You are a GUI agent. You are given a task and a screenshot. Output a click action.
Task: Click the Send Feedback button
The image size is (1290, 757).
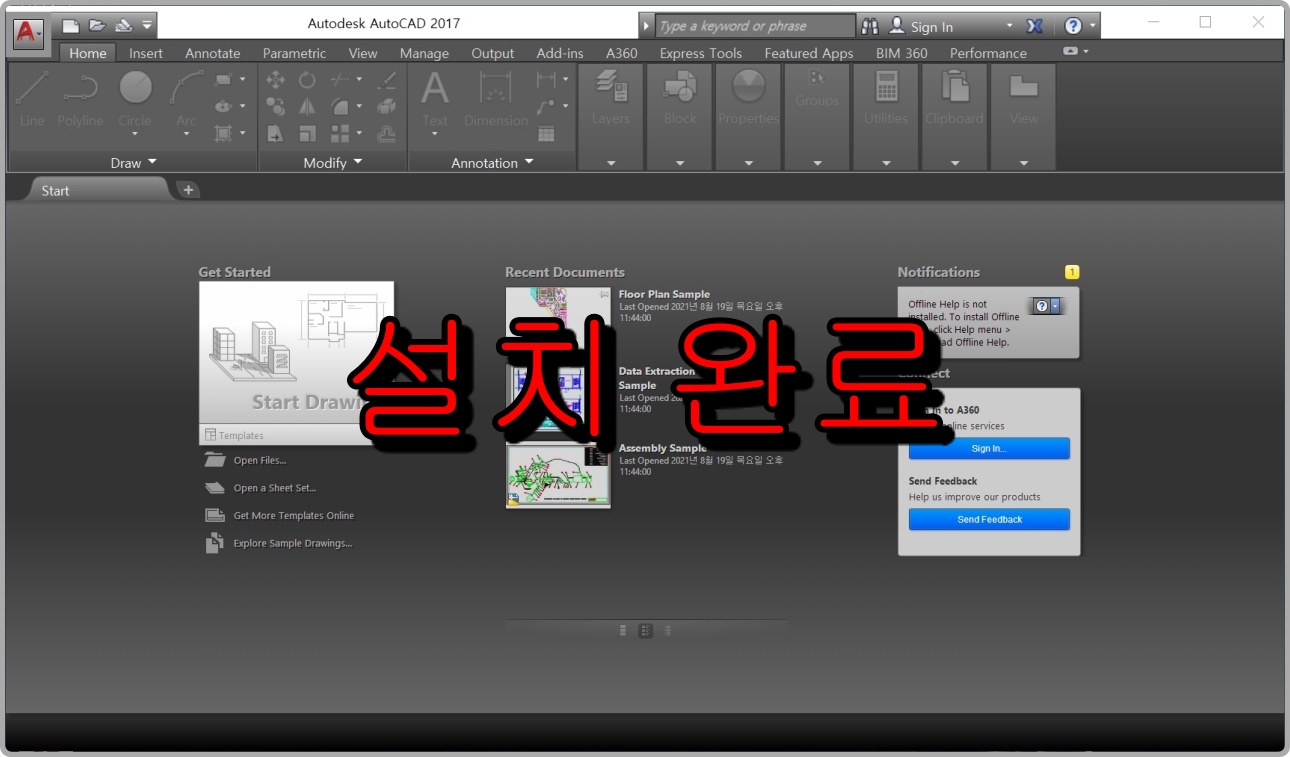click(x=989, y=519)
